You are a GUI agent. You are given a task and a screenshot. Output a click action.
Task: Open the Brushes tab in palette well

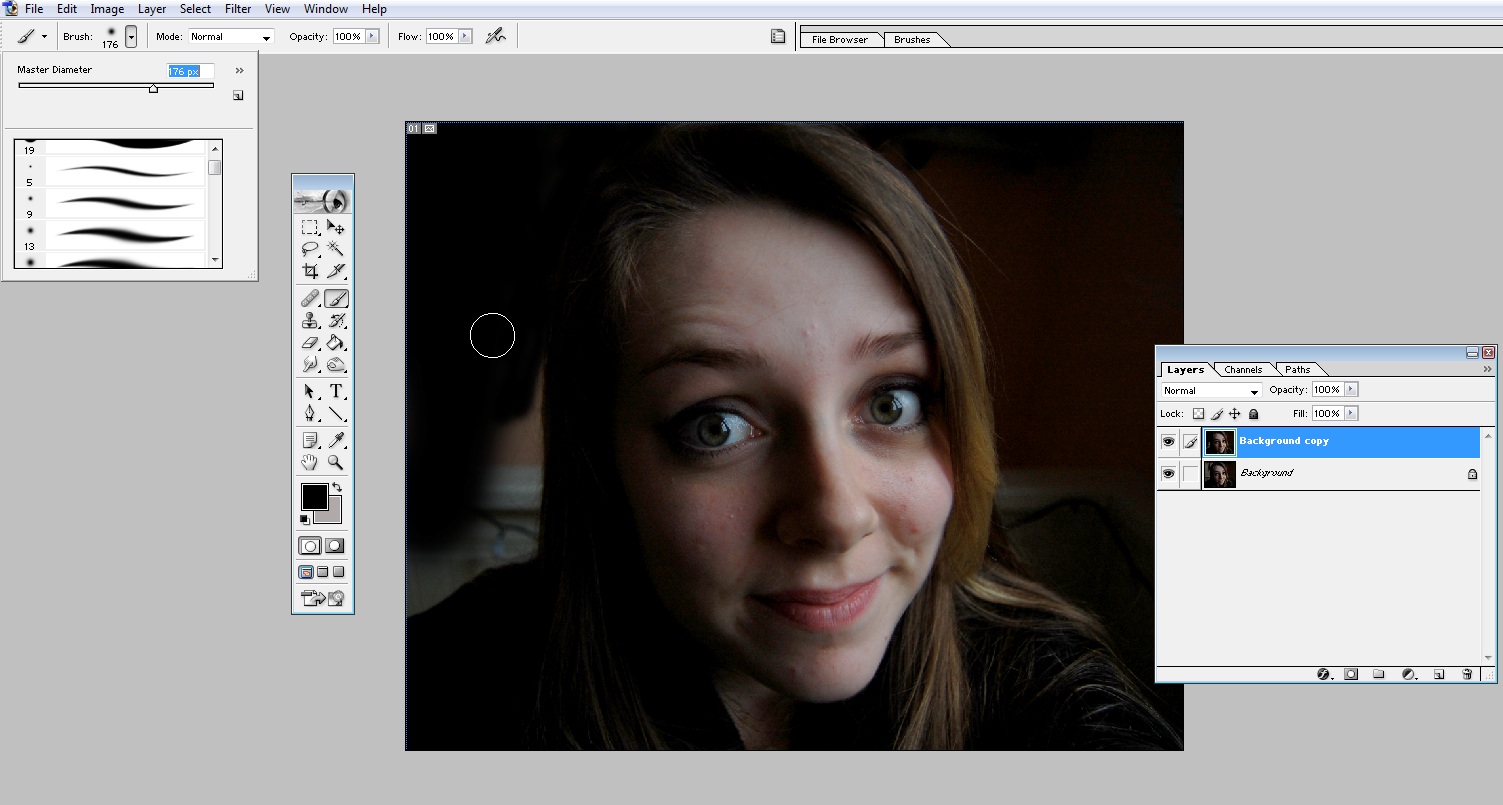click(x=912, y=40)
